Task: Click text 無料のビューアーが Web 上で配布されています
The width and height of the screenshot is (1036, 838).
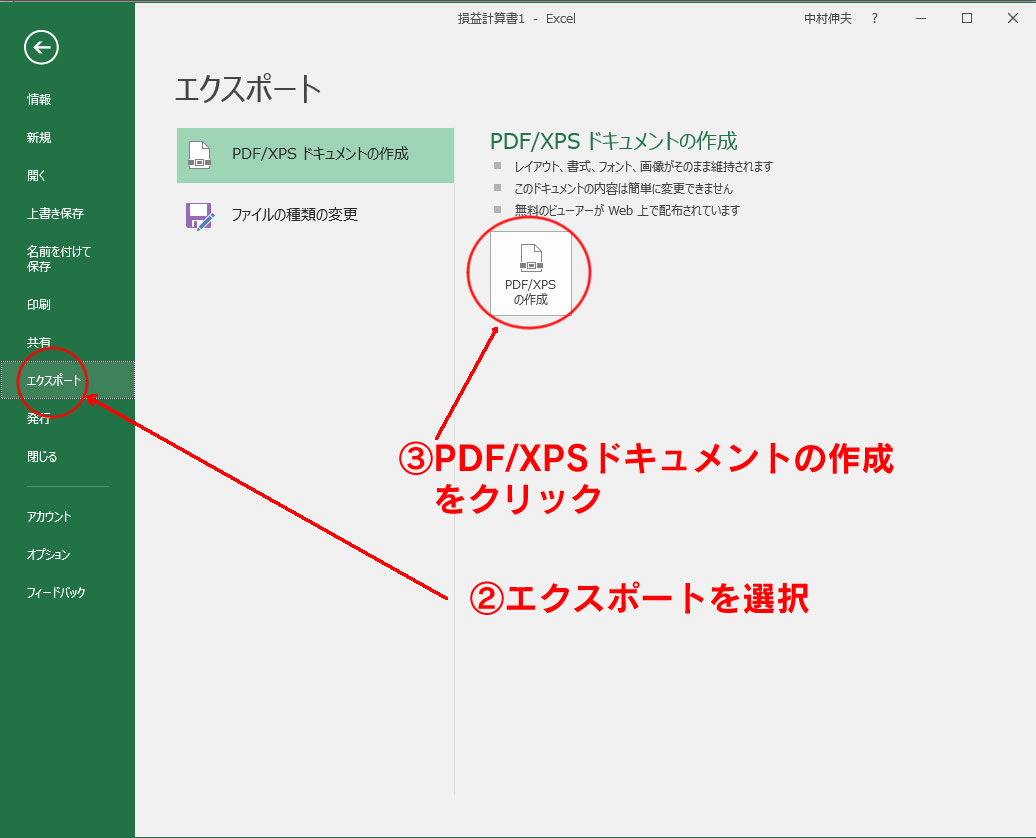Action: click(627, 210)
